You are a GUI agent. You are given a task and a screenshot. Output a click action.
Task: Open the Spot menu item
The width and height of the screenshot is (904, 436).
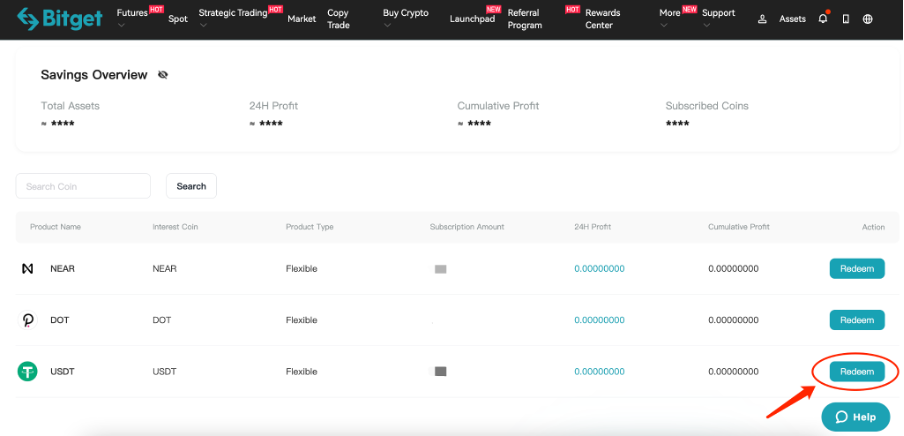pos(178,19)
